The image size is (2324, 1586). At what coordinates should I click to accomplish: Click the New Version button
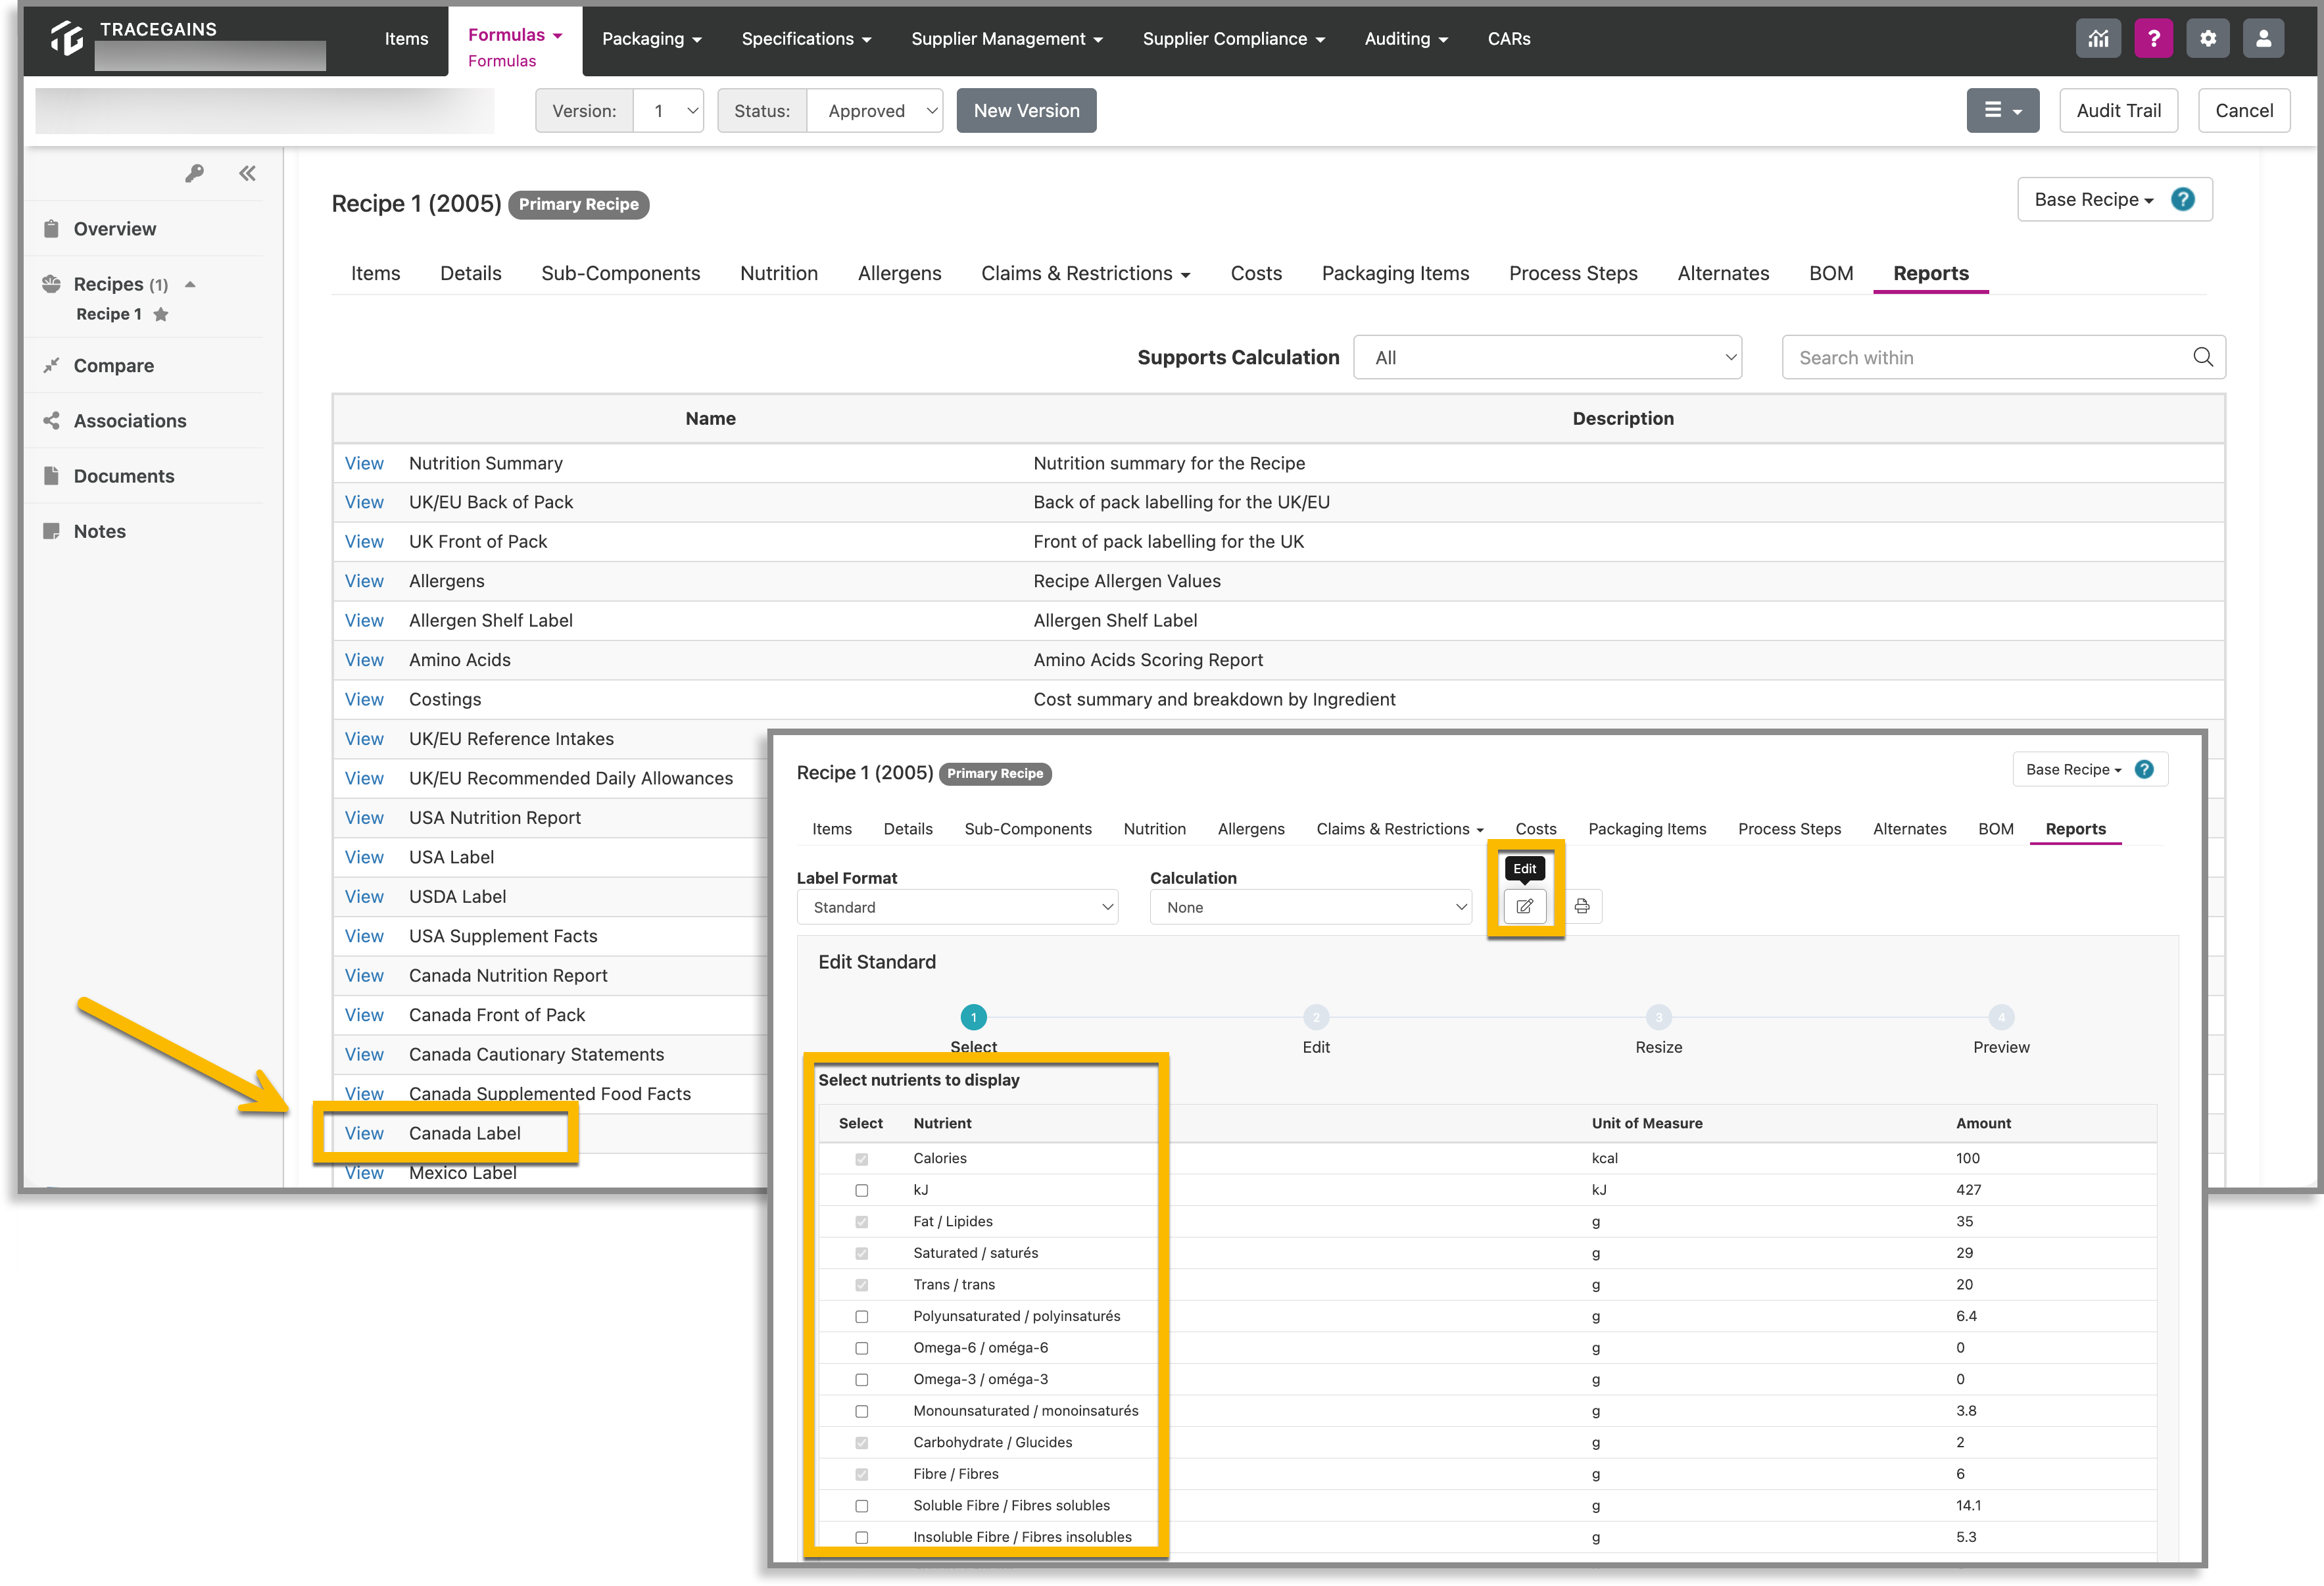point(1026,110)
